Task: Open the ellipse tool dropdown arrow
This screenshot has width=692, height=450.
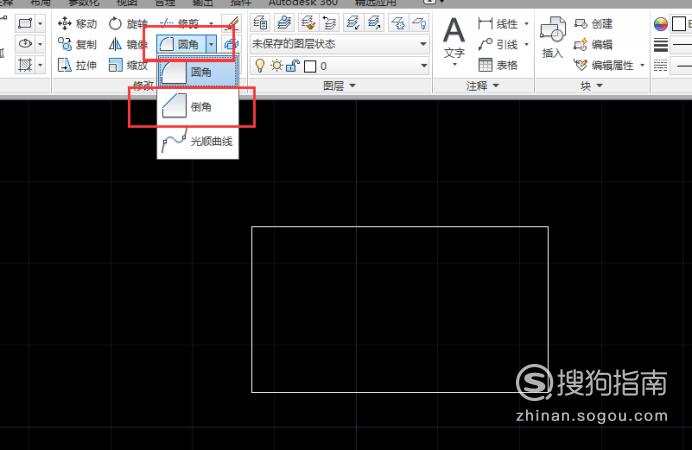Action: tap(40, 44)
